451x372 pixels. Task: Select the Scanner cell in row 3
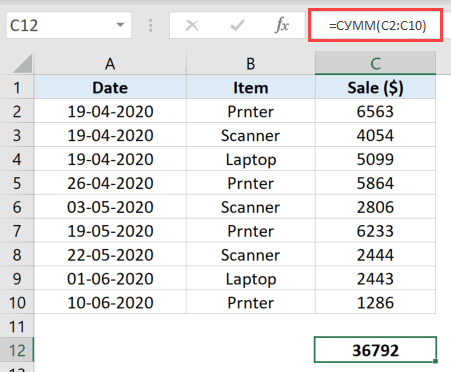251,135
